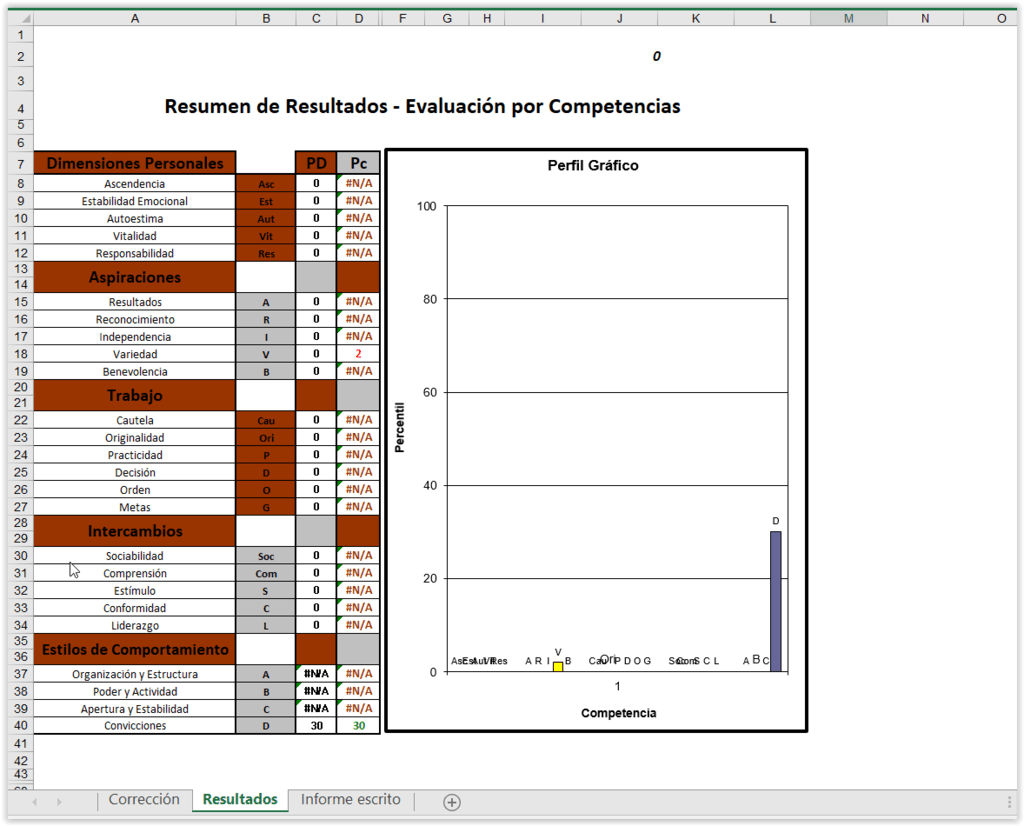
Task: Select the Resultados sheet tab
Action: (x=239, y=800)
